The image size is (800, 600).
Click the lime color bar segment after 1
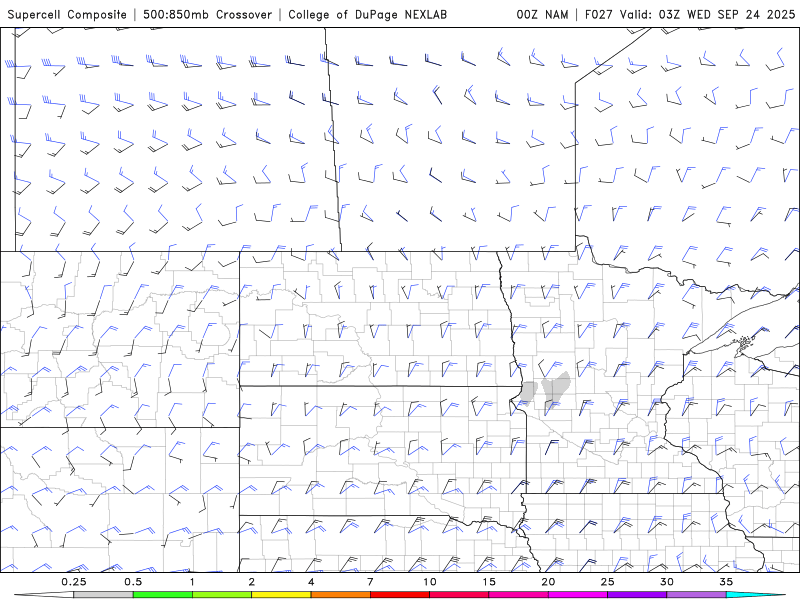pos(222,595)
